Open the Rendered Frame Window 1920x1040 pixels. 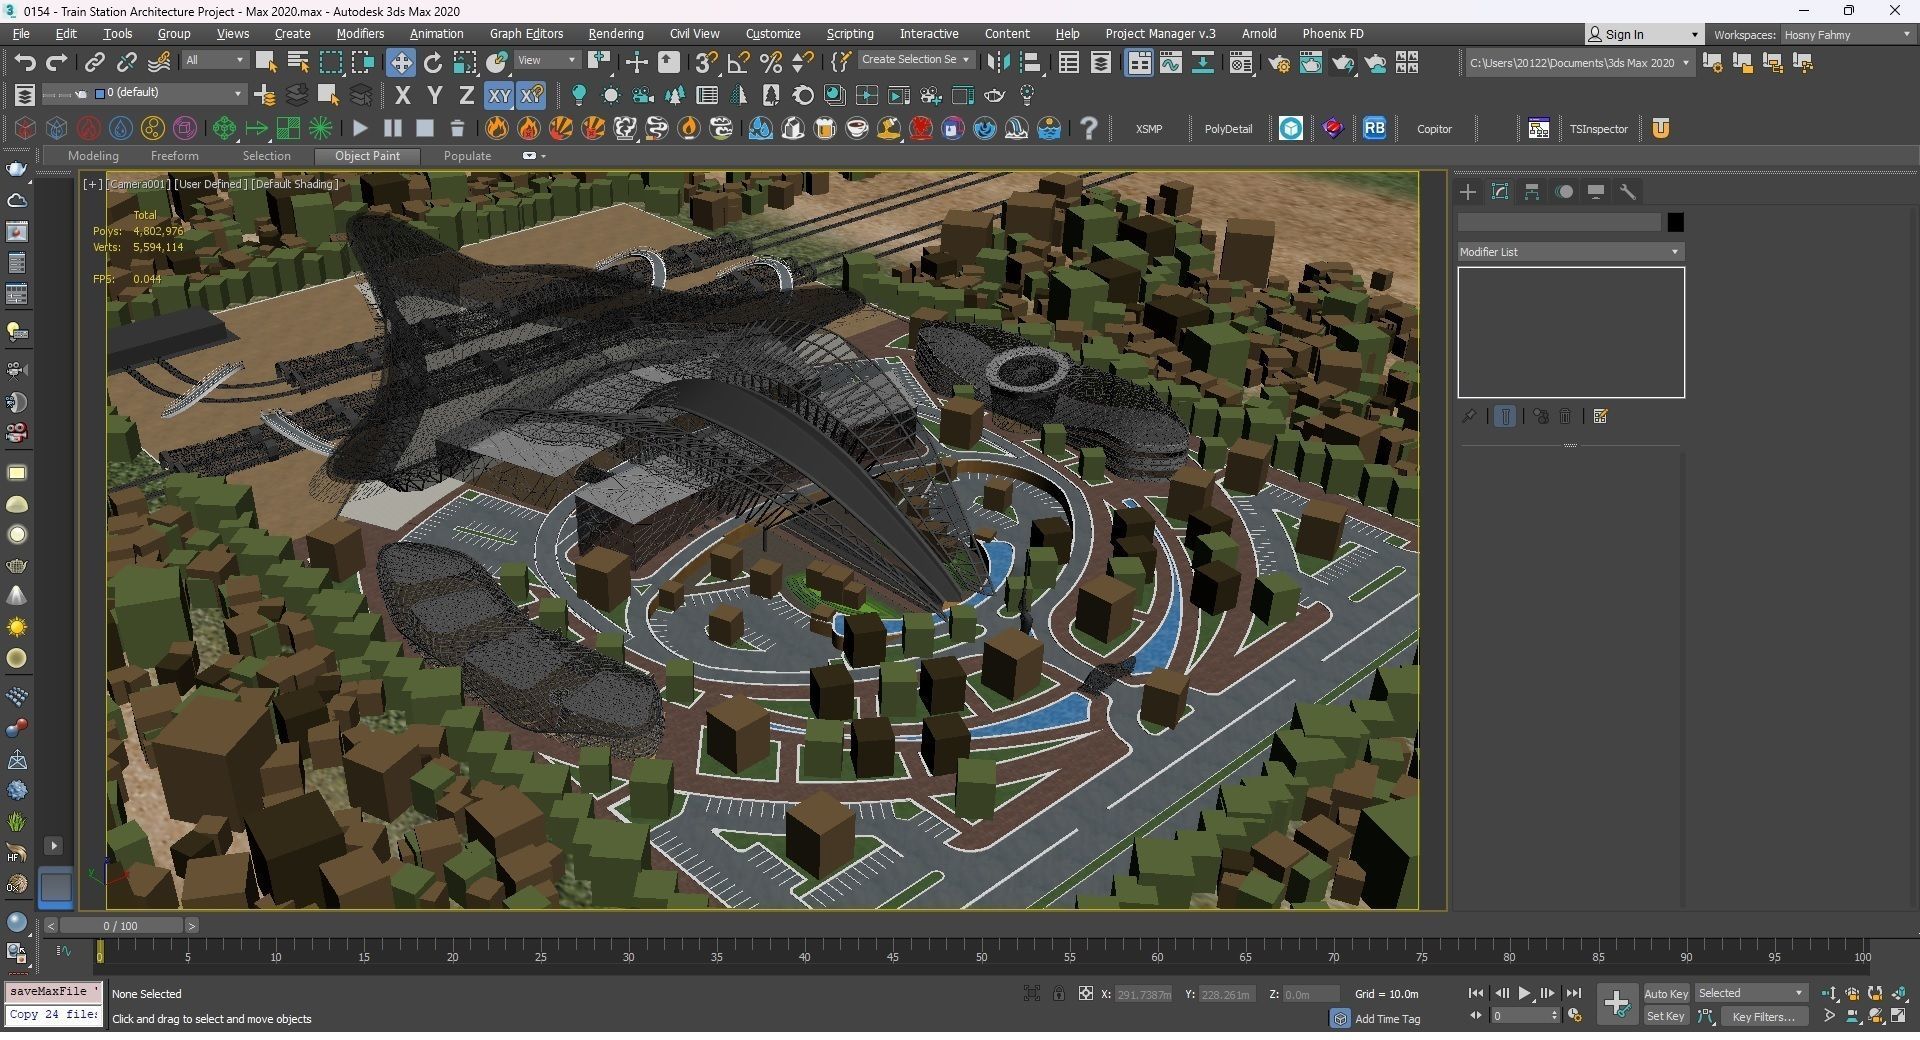coord(1311,62)
